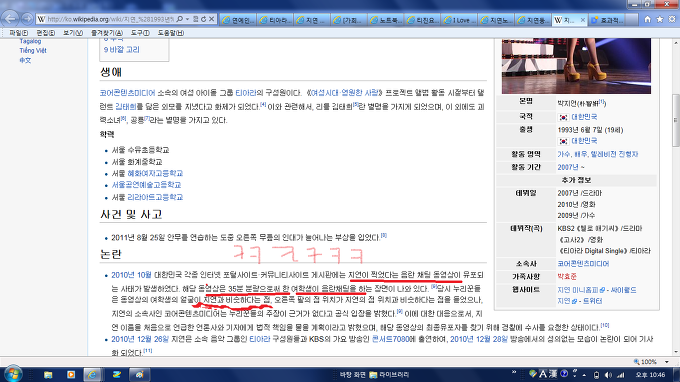Open the 도구(T) menu
Screen dimensions: 680x382
(x=140, y=33)
